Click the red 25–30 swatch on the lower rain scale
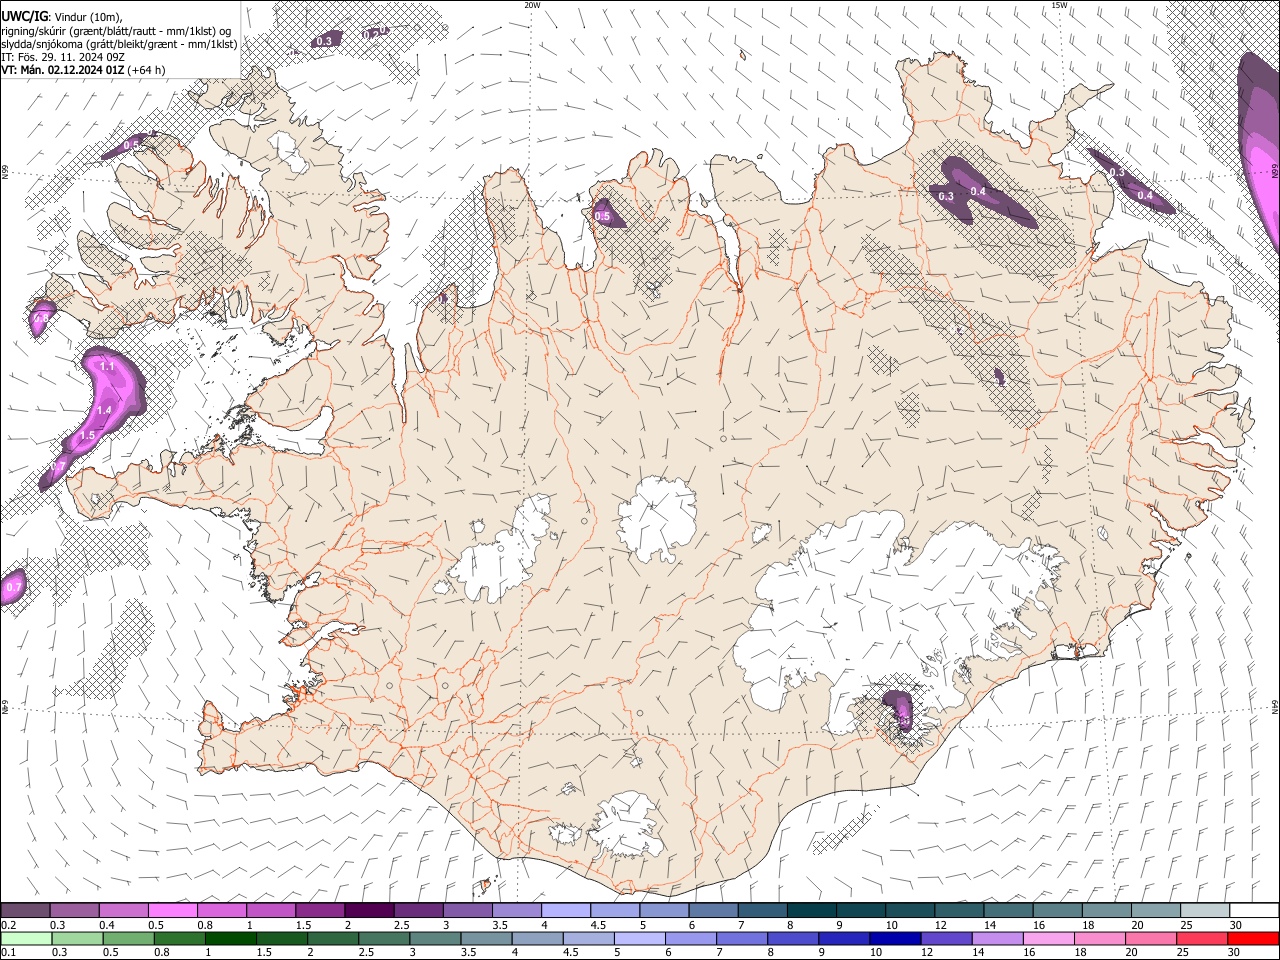The width and height of the screenshot is (1280, 960). [x=1202, y=938]
